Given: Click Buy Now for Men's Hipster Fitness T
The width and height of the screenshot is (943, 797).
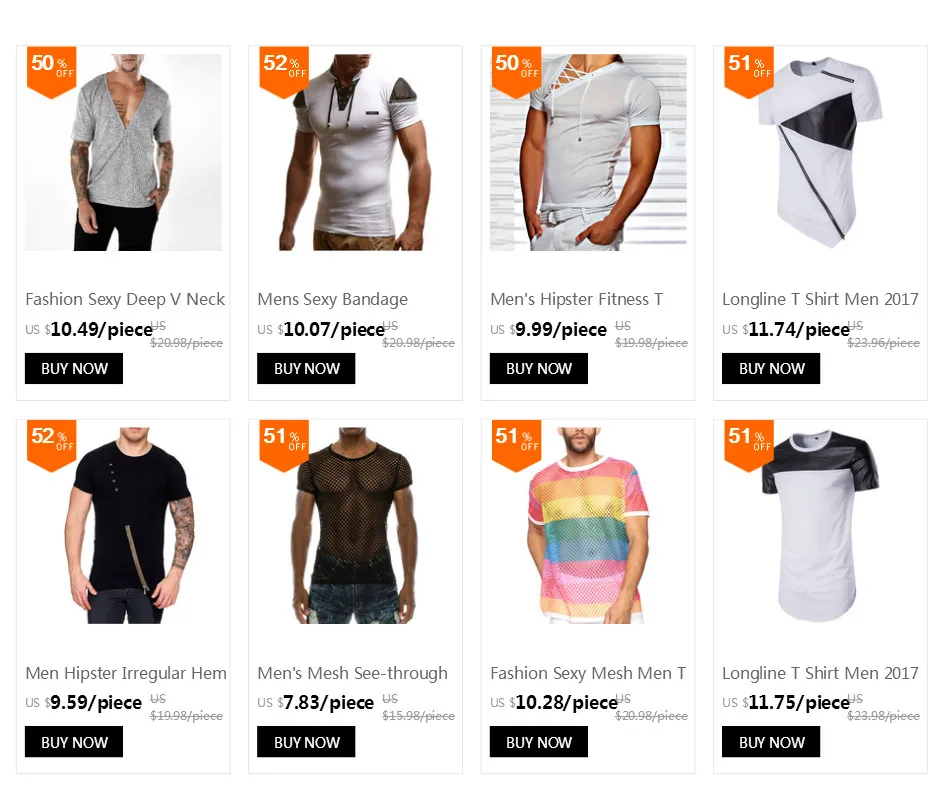Looking at the screenshot, I should pos(539,369).
